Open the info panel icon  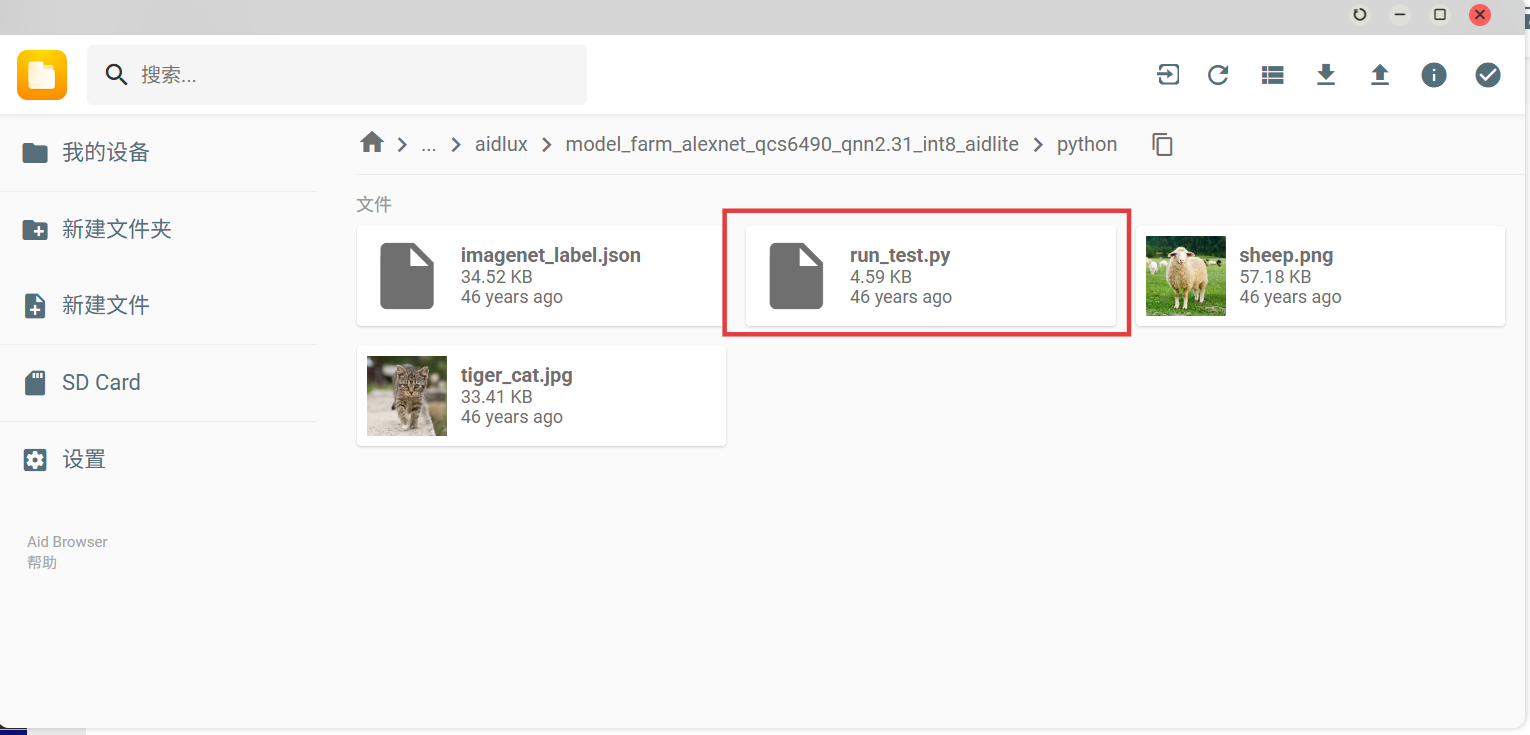(1434, 75)
